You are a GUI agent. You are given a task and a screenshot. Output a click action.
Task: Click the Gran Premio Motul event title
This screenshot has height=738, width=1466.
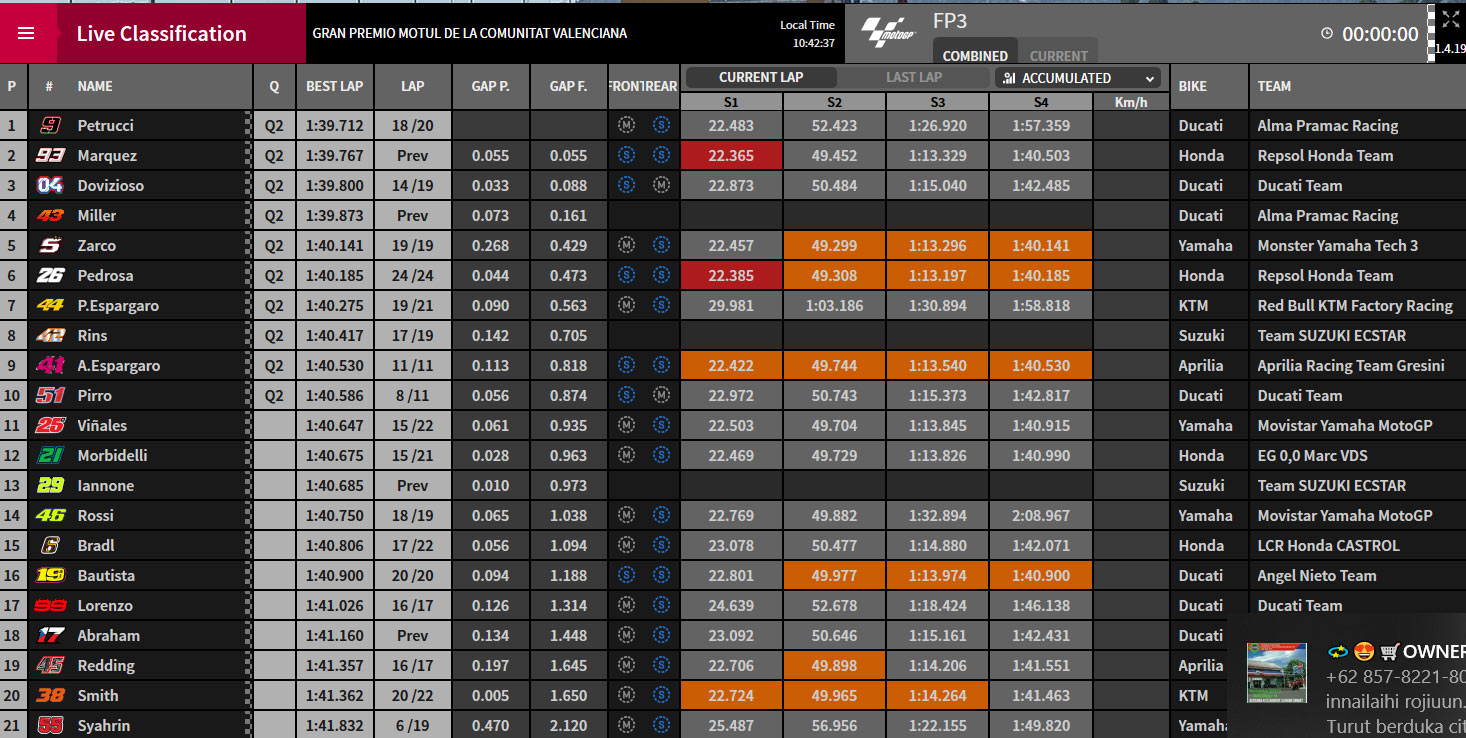470,33
